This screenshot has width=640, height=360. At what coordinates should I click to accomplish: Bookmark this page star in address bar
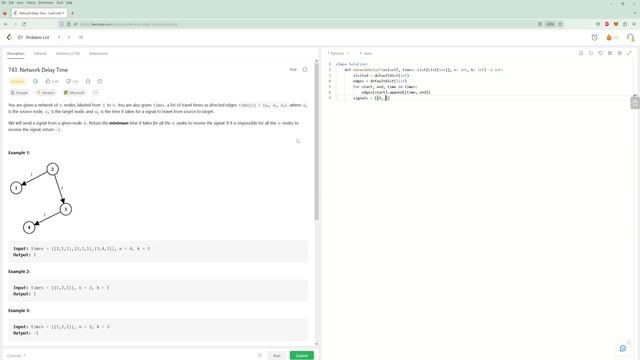(560, 24)
